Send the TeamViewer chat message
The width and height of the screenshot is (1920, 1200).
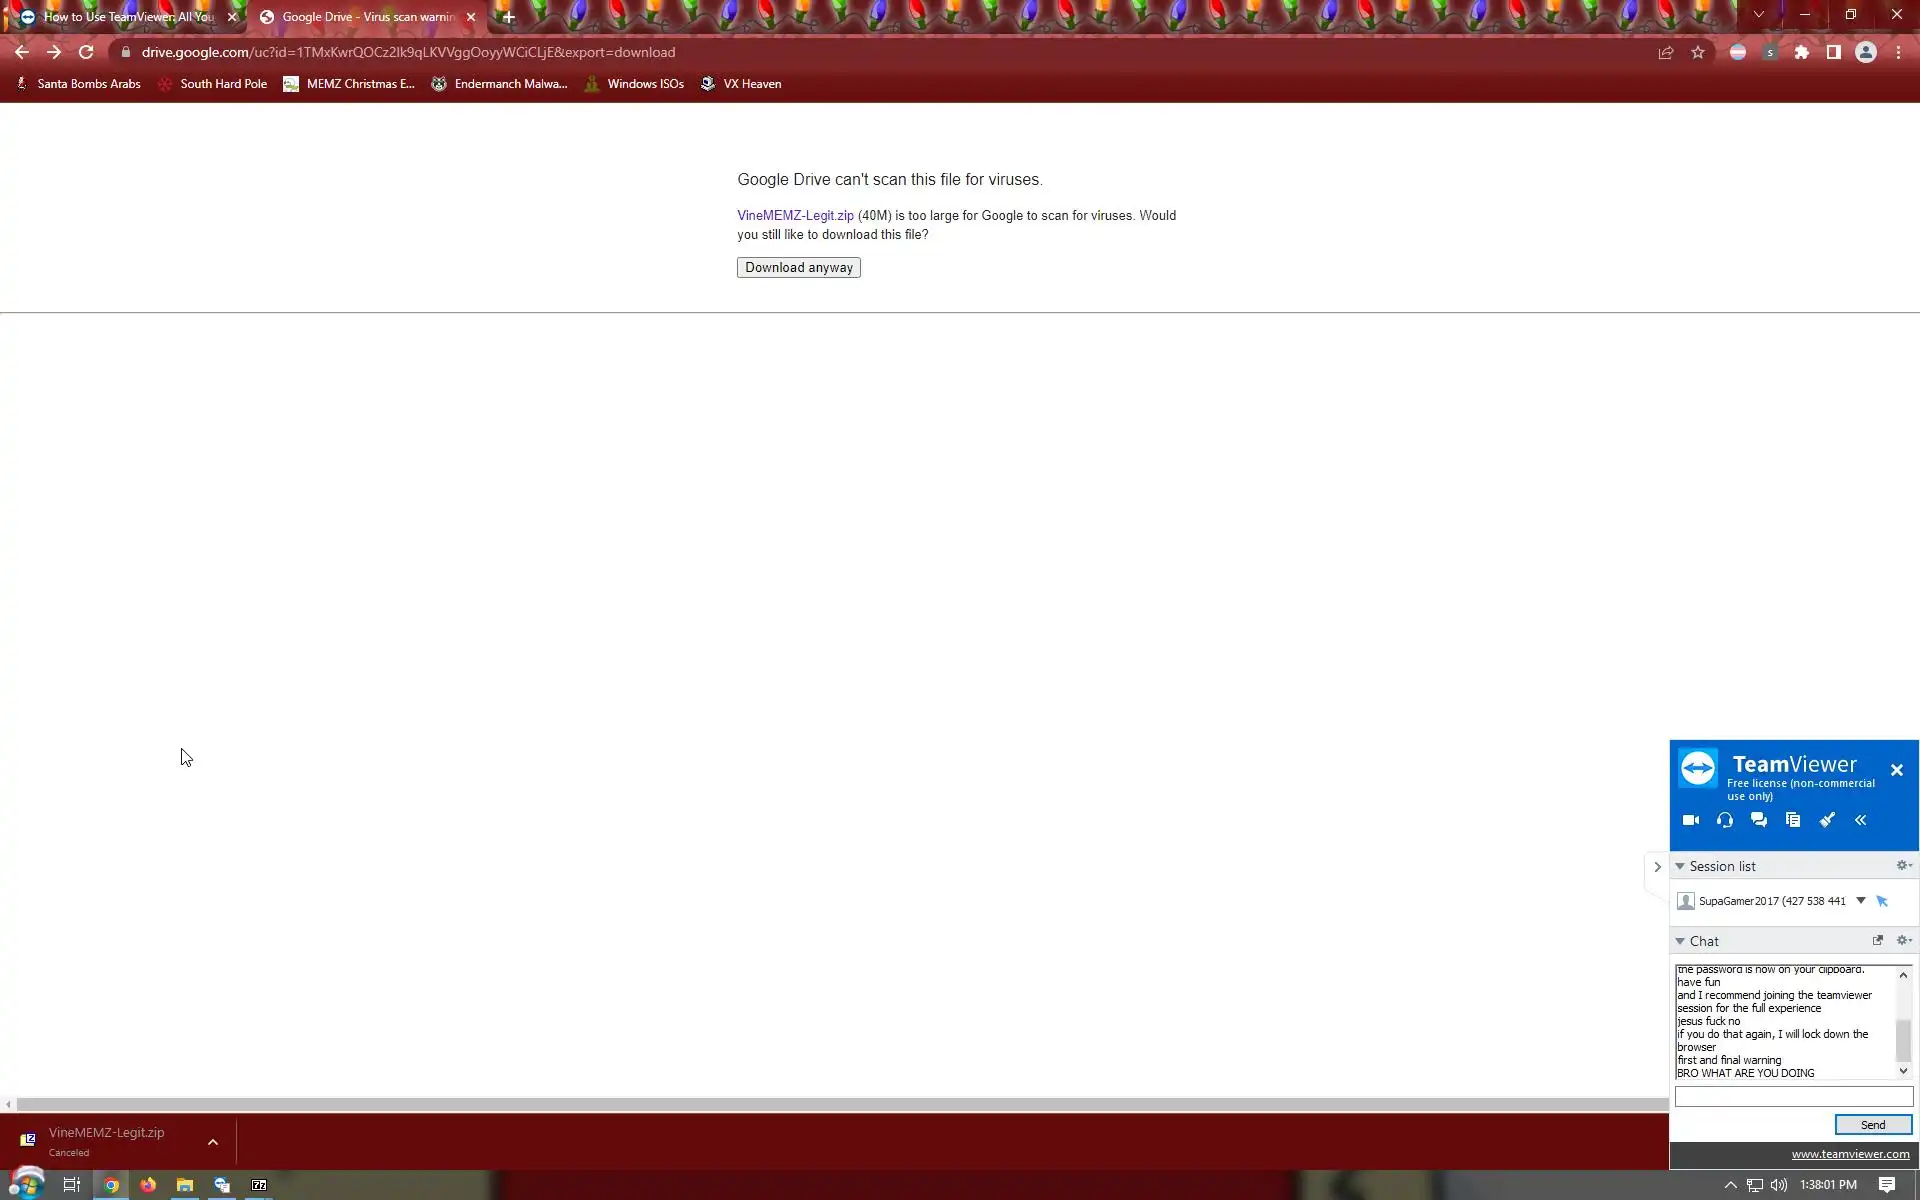click(x=1873, y=1125)
